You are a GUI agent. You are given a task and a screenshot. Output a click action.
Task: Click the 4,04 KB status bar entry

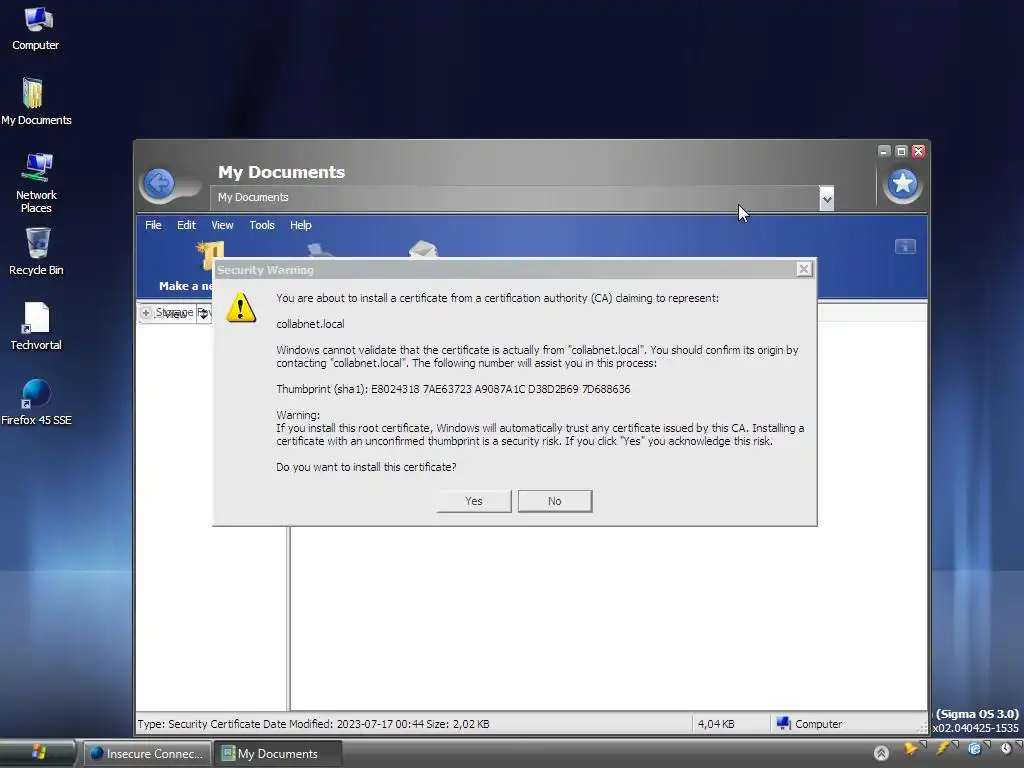[716, 724]
